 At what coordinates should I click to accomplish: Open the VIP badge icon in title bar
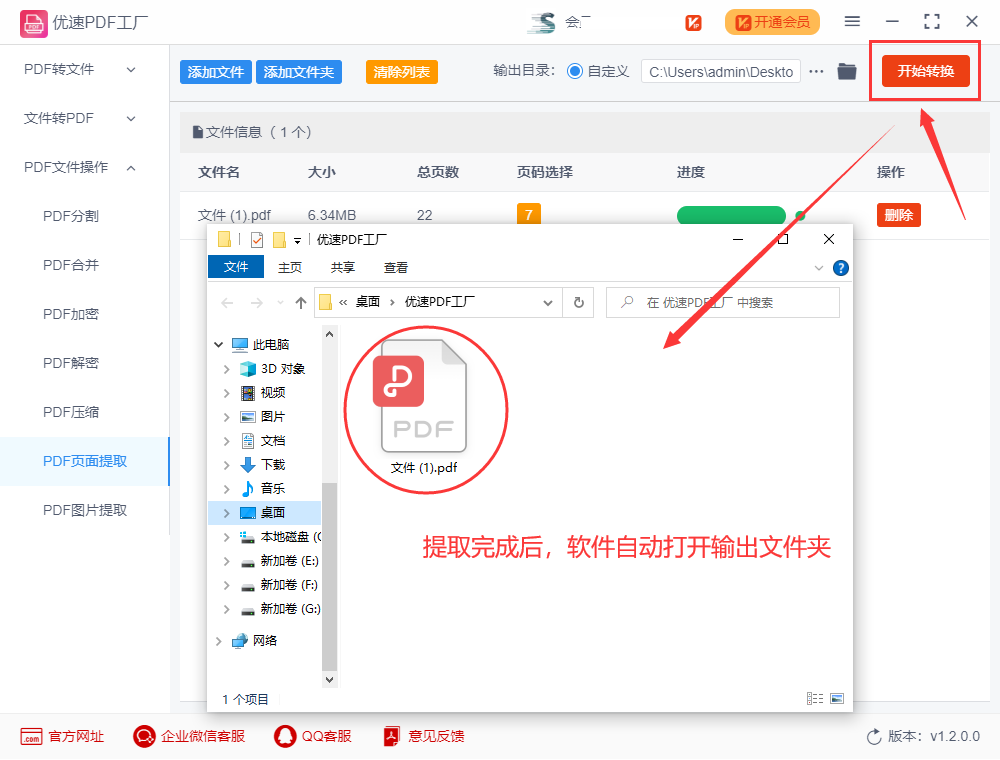[x=693, y=23]
